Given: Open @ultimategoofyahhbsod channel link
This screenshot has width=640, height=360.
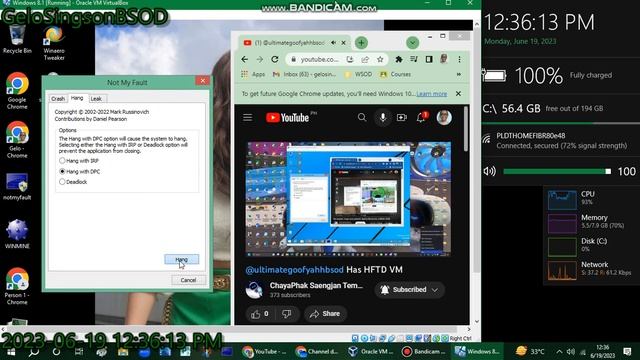Looking at the screenshot, I should point(295,270).
